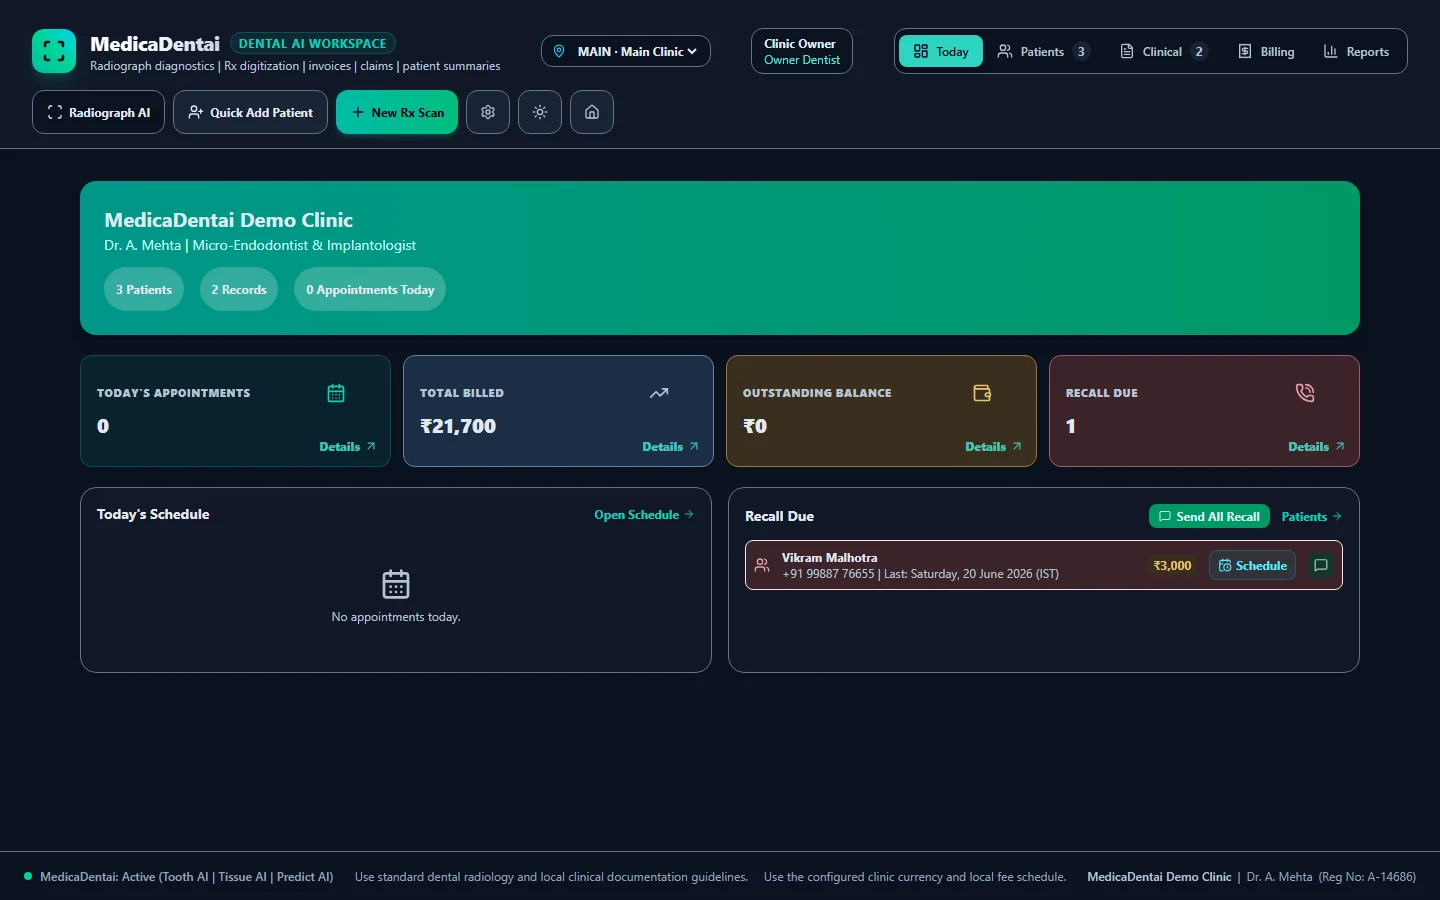Click the Open Schedule link

(x=644, y=515)
